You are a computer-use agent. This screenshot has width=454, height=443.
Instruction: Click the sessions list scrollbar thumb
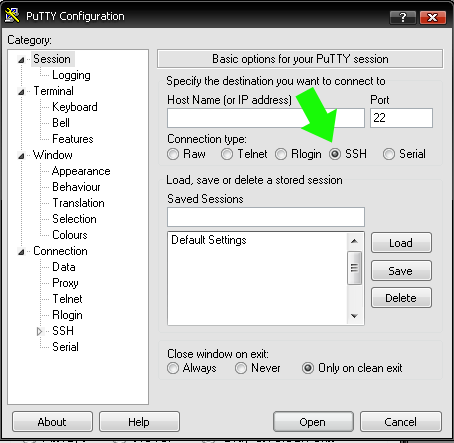tap(355, 268)
